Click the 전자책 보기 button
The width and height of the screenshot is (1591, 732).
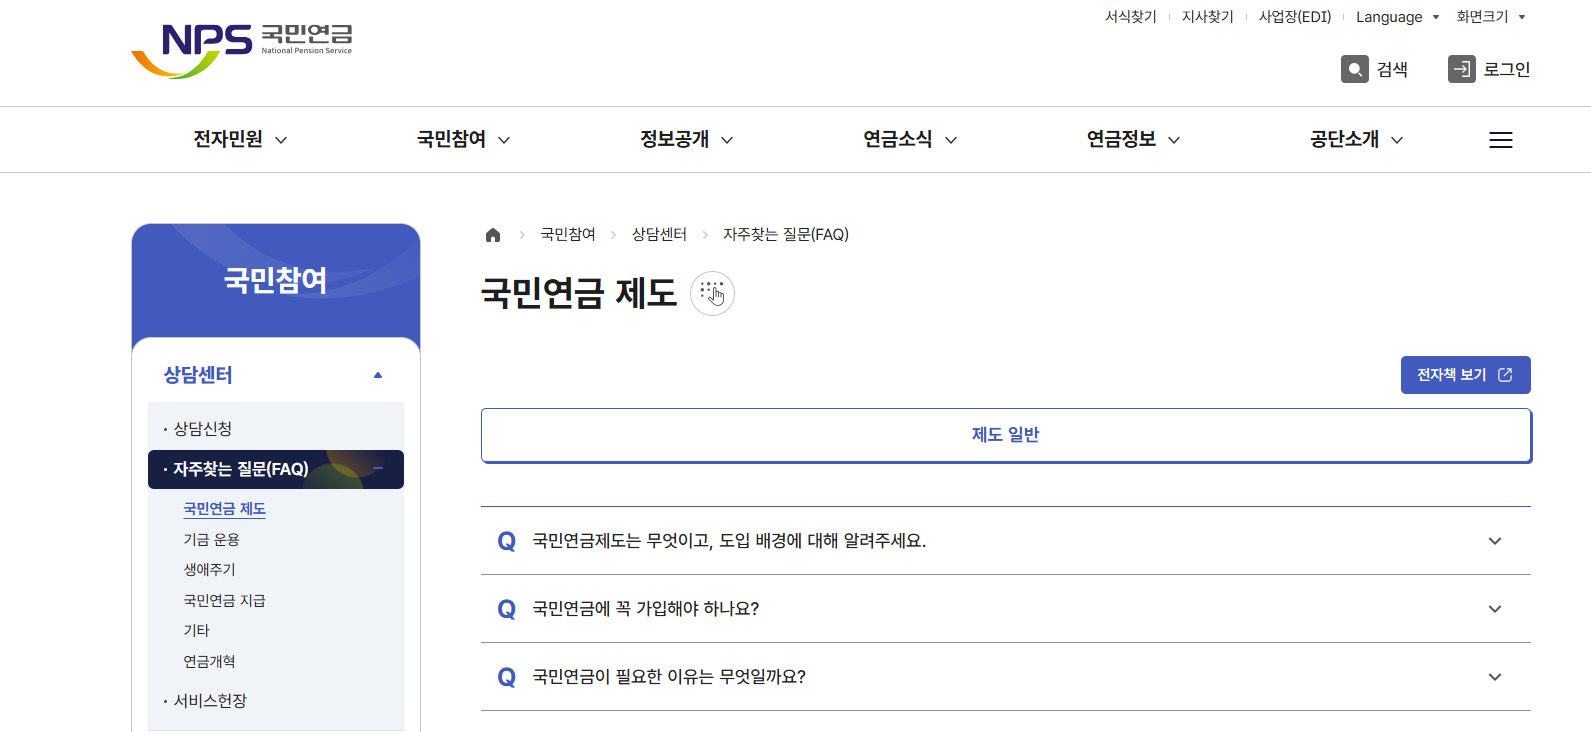1465,375
